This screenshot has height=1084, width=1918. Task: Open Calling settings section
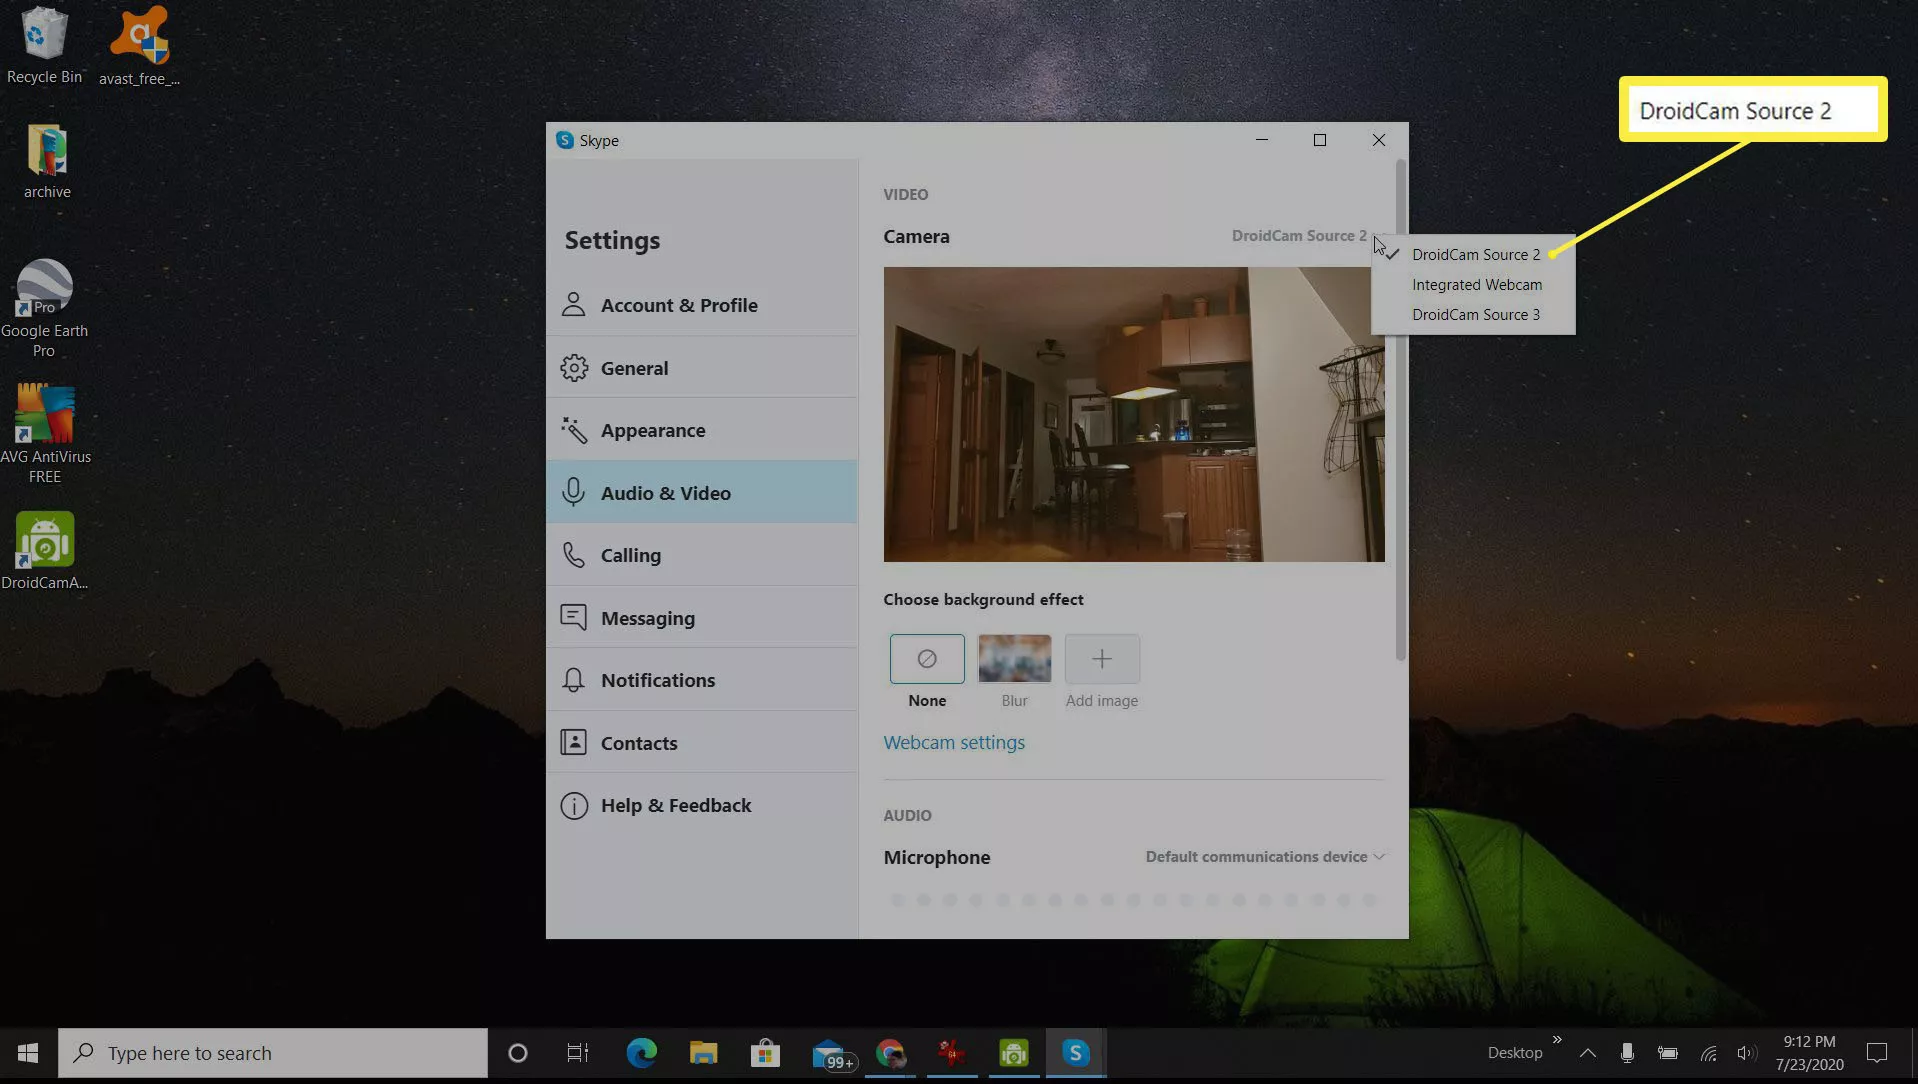(701, 555)
